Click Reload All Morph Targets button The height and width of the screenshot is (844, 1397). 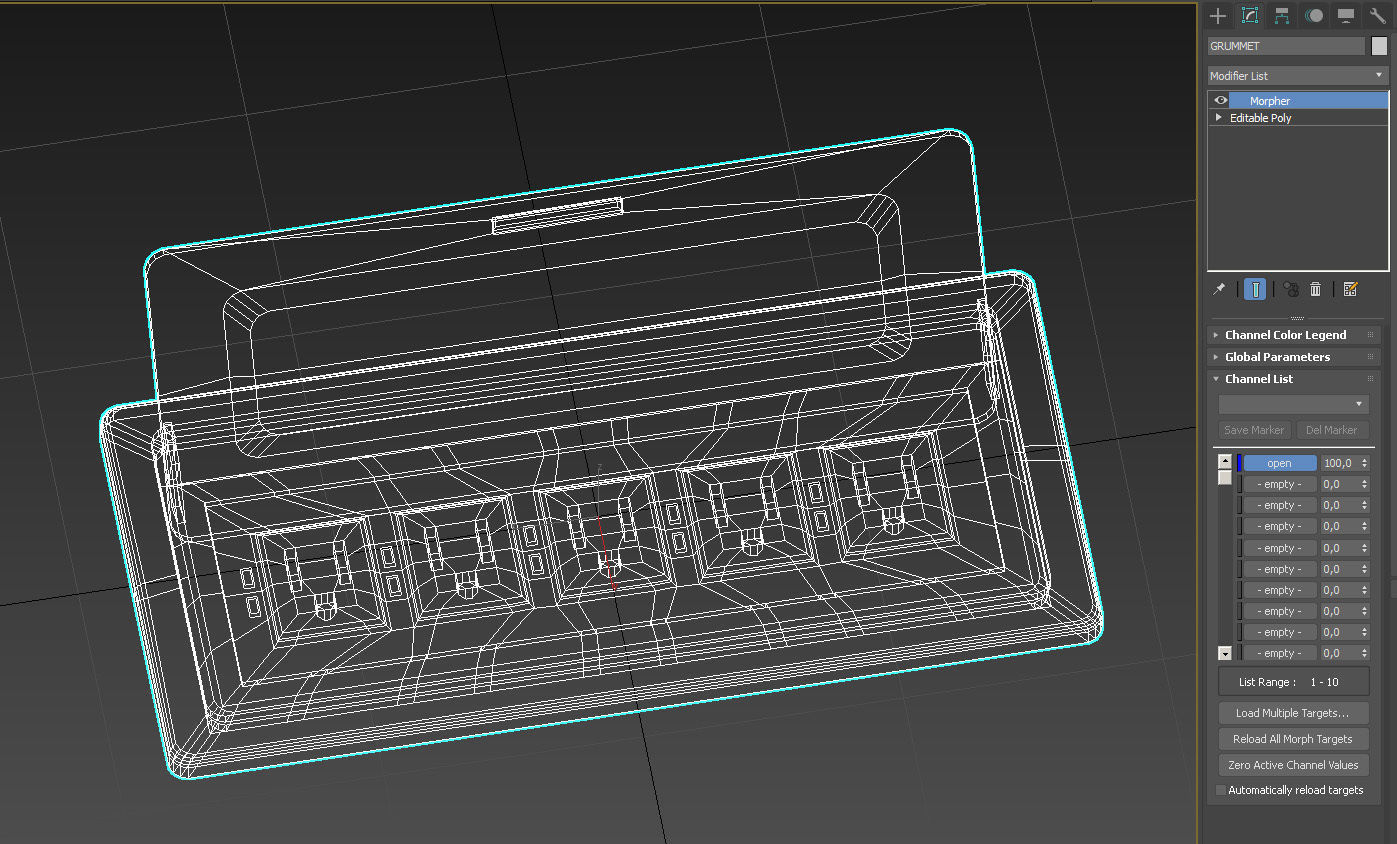click(1293, 739)
